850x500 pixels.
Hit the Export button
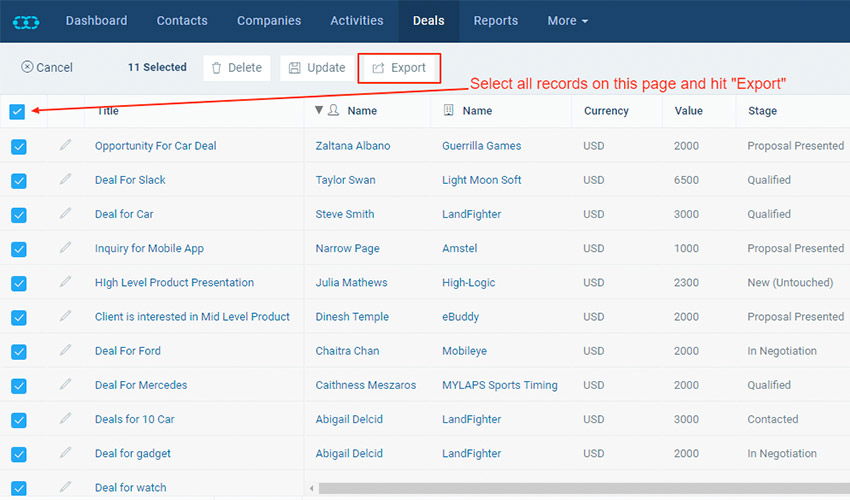(399, 68)
